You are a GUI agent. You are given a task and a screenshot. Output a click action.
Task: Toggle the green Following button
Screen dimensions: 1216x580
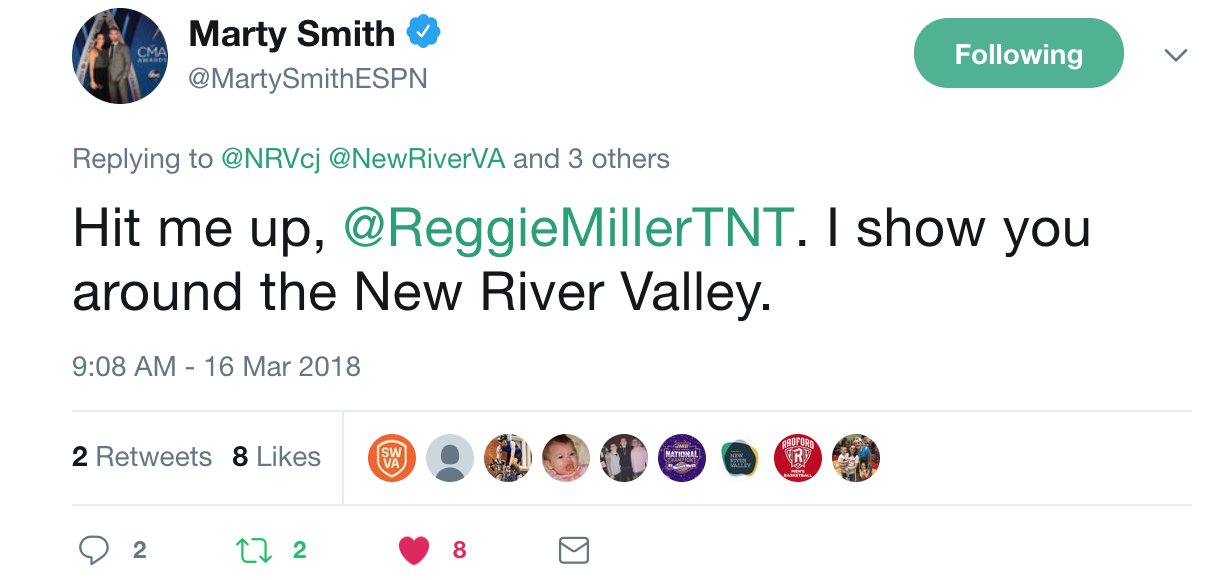pos(1018,54)
